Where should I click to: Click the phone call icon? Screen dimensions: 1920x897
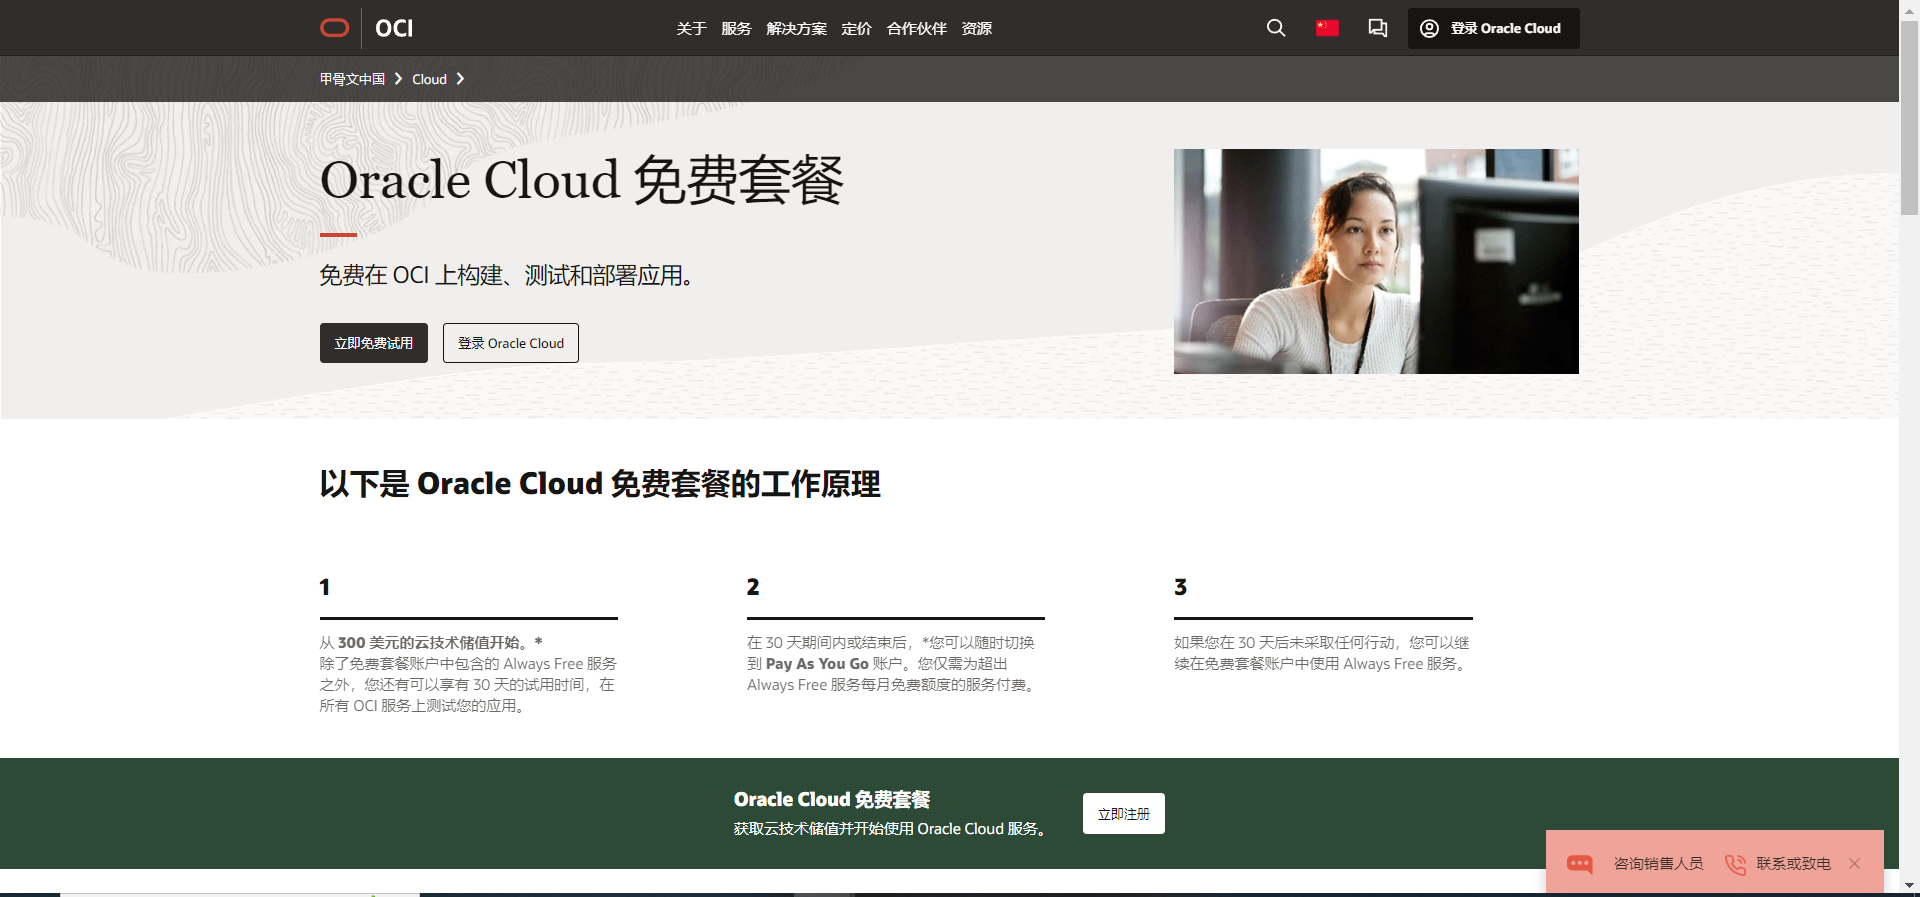[1736, 864]
